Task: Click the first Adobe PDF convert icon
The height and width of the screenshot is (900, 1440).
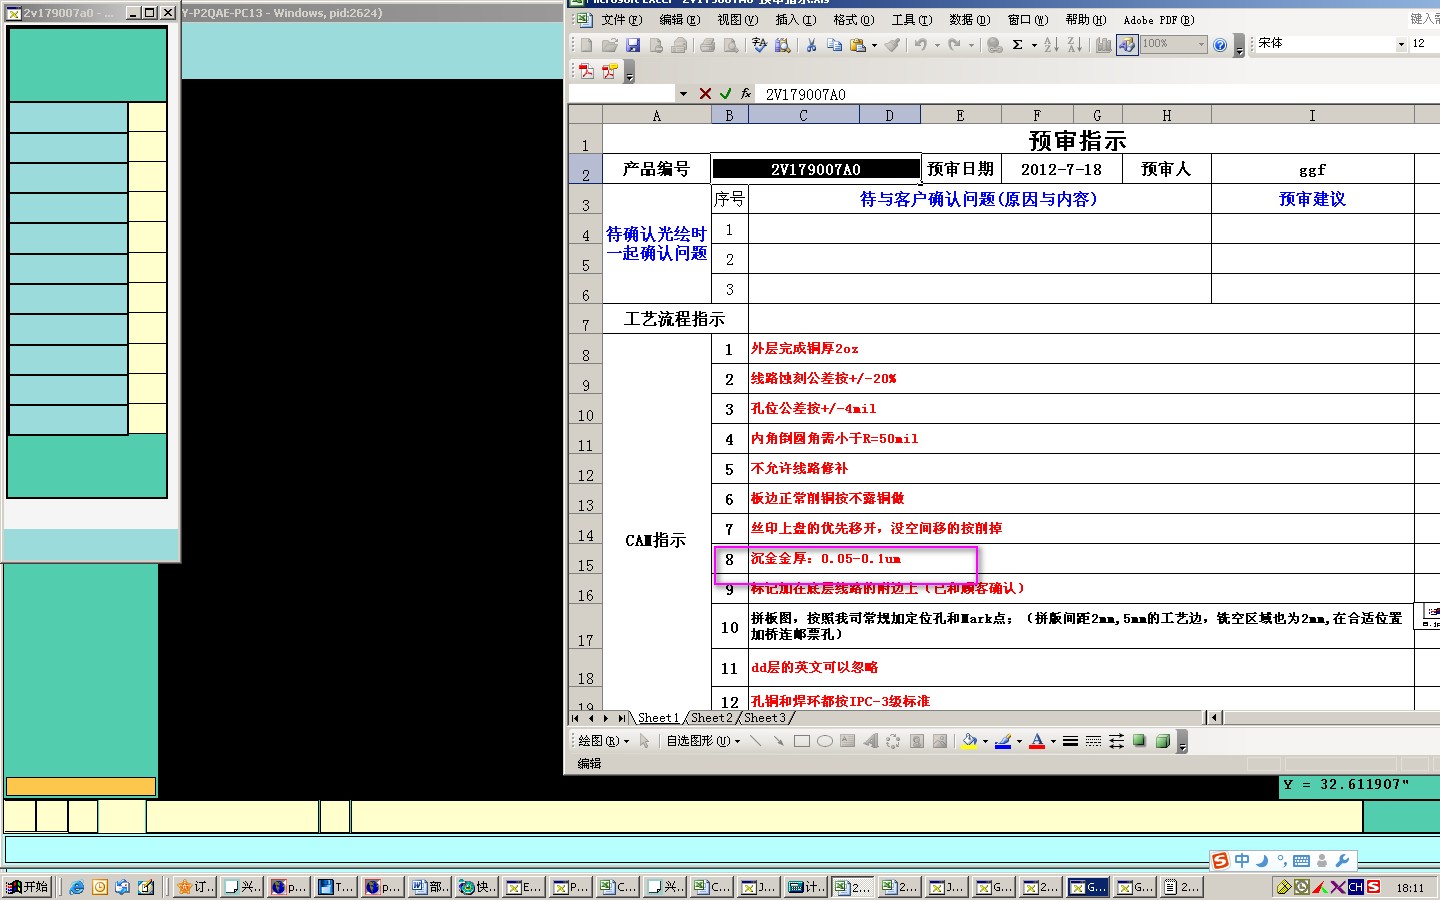Action: click(x=587, y=71)
